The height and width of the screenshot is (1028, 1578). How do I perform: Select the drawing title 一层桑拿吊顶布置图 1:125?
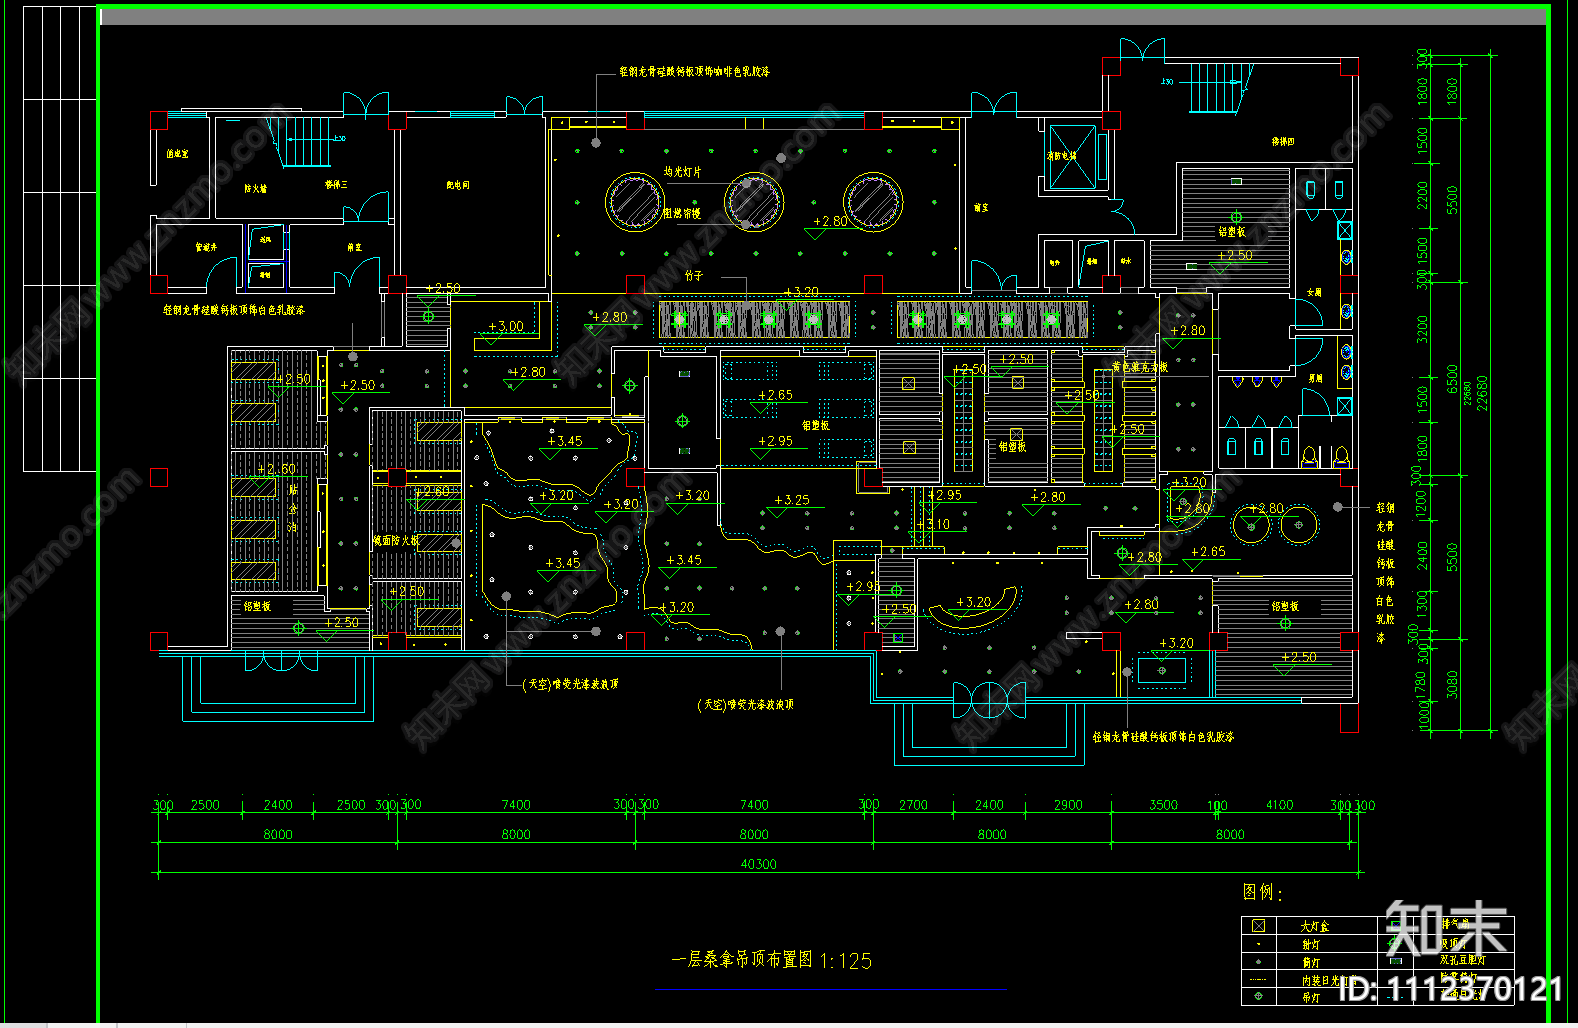[771, 960]
